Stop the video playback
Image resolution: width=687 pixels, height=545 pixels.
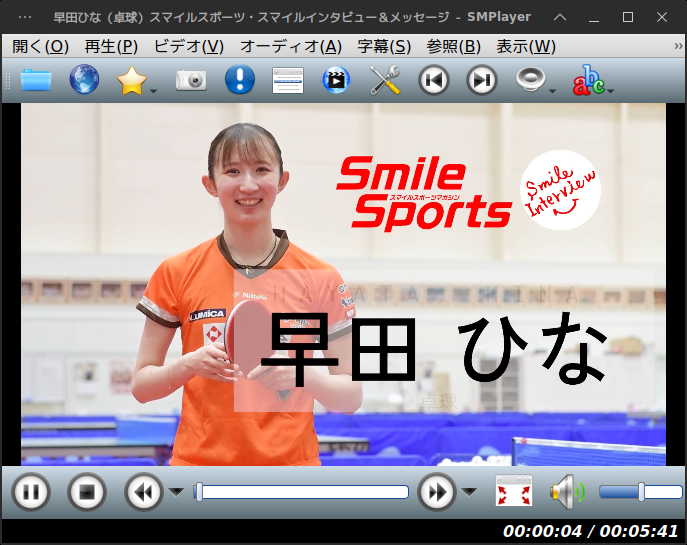pos(87,492)
